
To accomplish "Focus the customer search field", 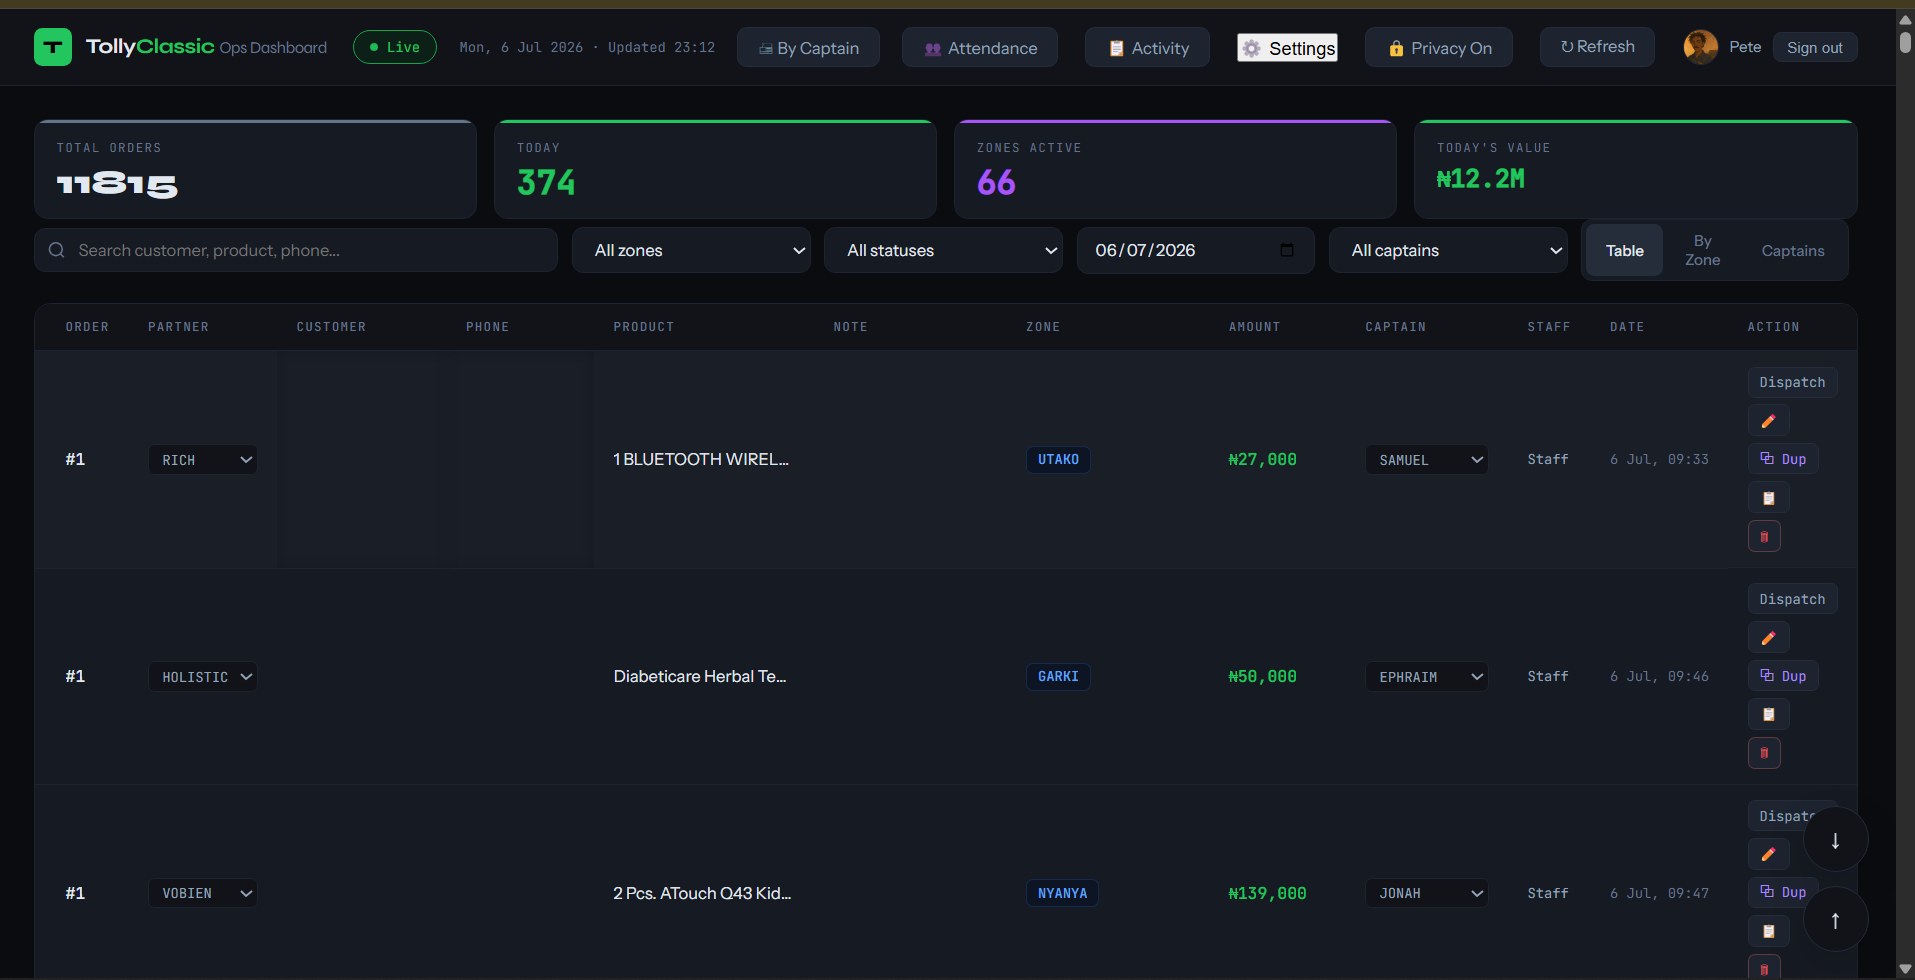I will tap(296, 250).
